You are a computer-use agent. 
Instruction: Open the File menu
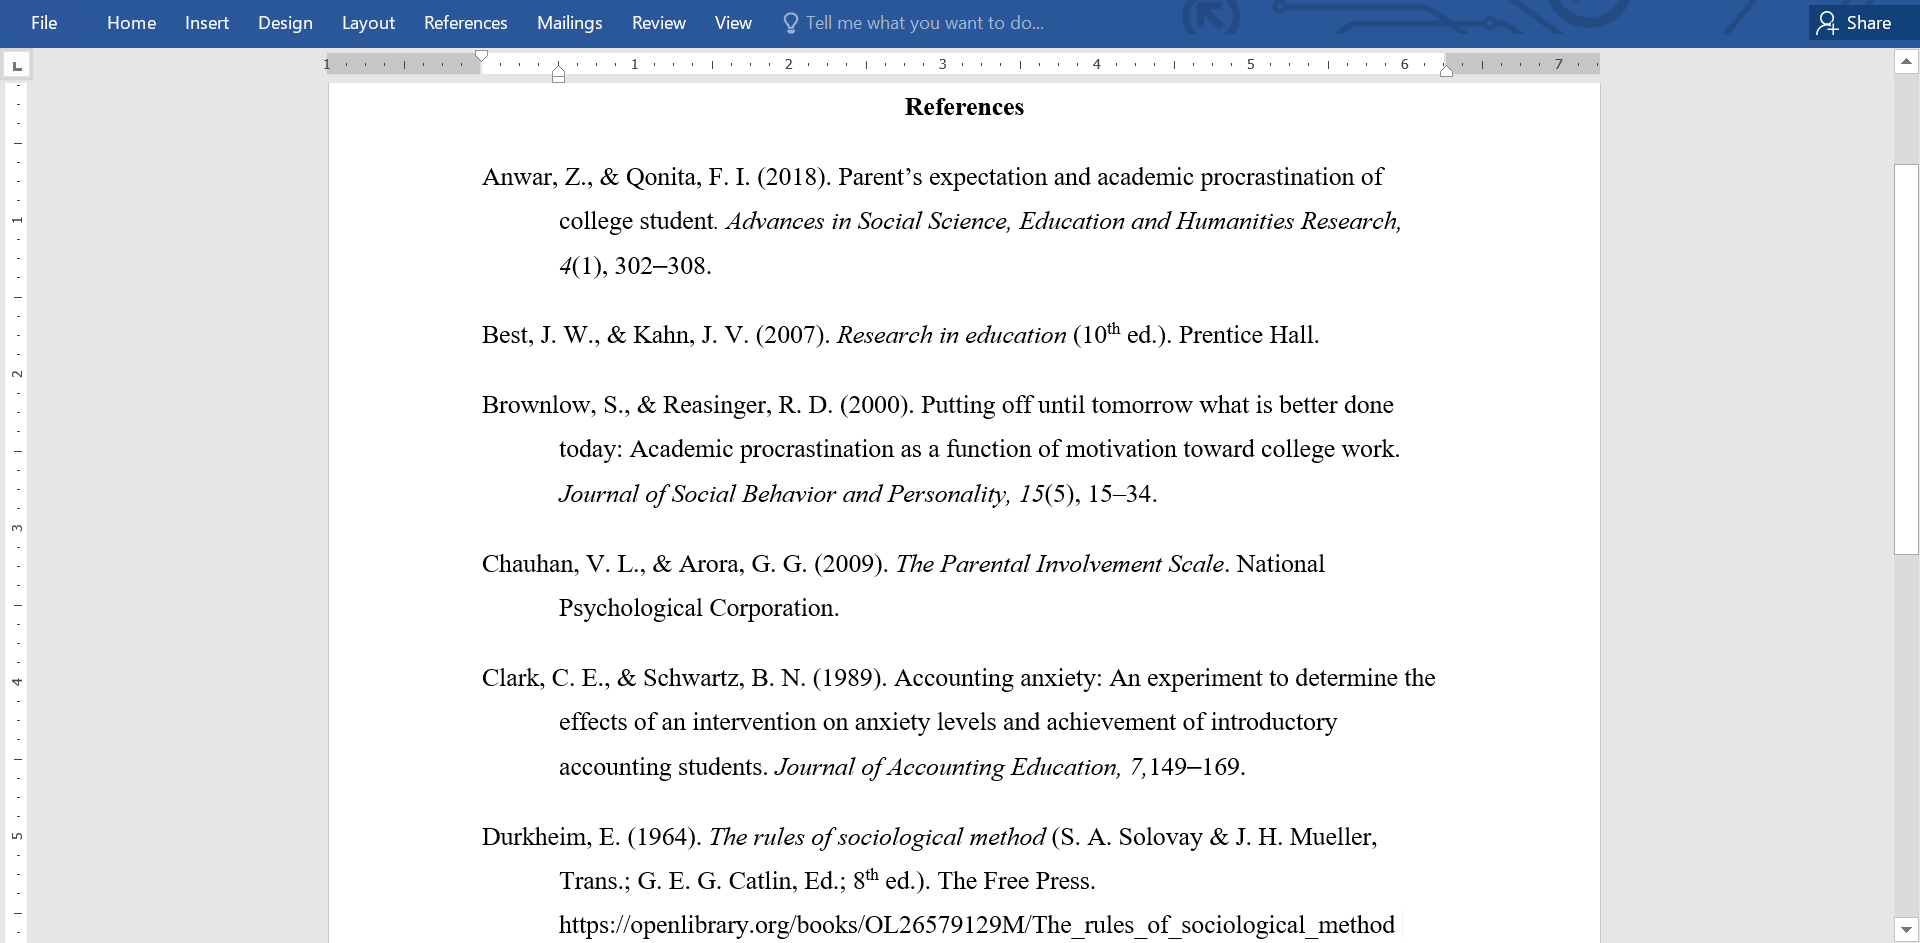(x=44, y=23)
